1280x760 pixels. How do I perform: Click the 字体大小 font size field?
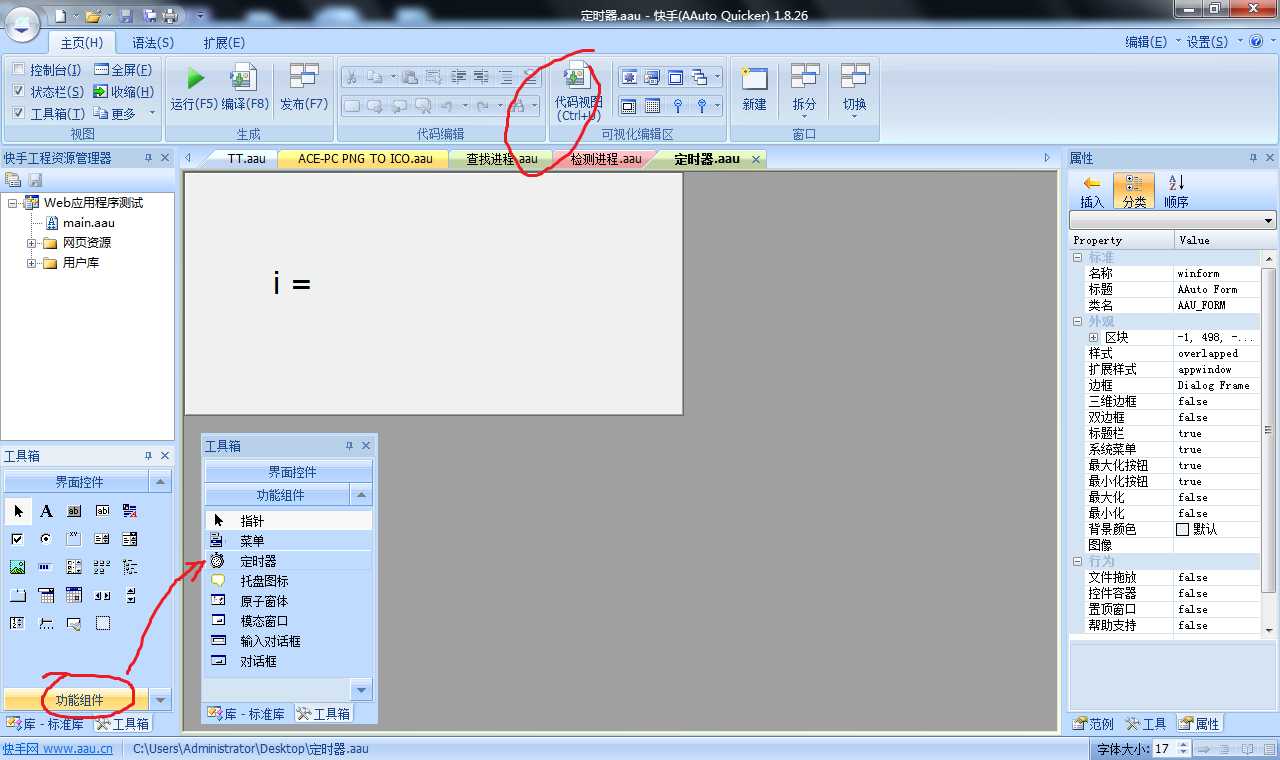point(1164,748)
